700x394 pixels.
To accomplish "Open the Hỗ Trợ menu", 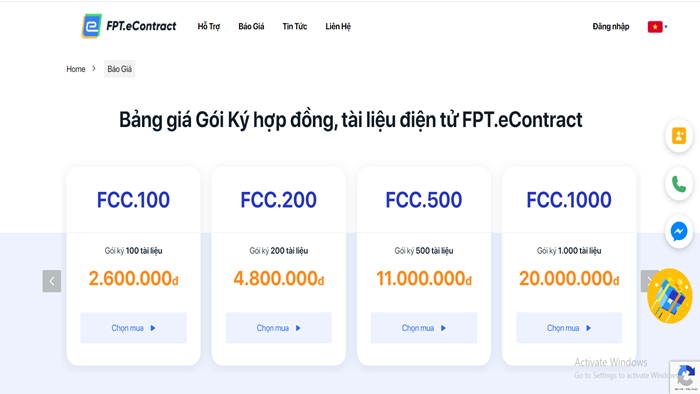I will tap(209, 26).
